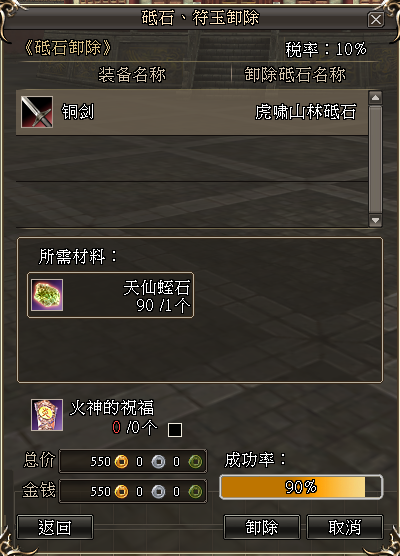Click the 天仙蛭石 green stone icon
The height and width of the screenshot is (556, 400).
pos(47,295)
